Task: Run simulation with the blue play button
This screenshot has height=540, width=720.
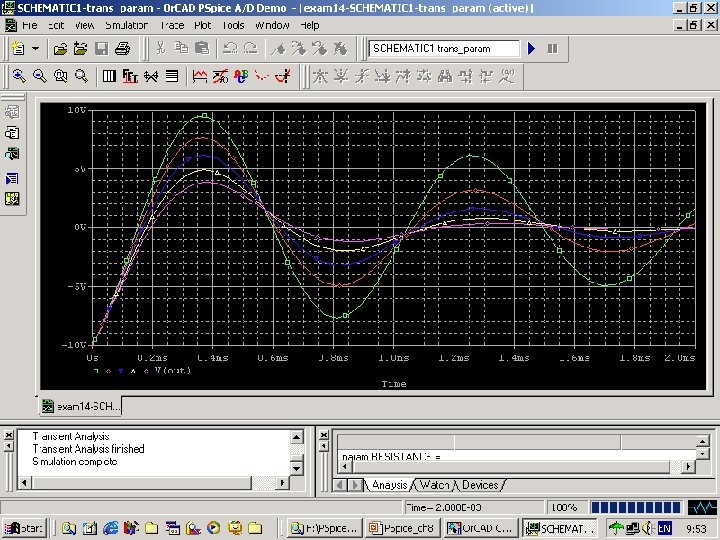Action: tap(532, 48)
